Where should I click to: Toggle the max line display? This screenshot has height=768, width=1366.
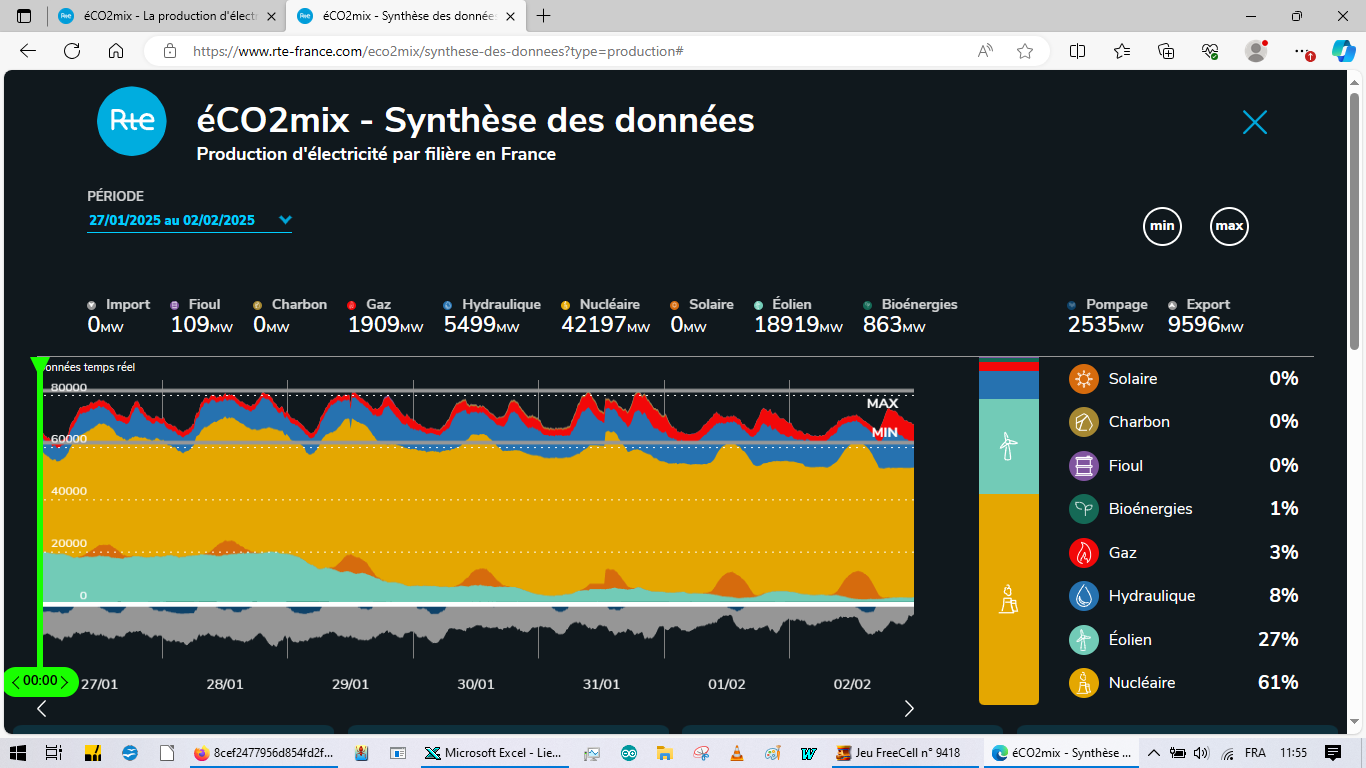1229,226
